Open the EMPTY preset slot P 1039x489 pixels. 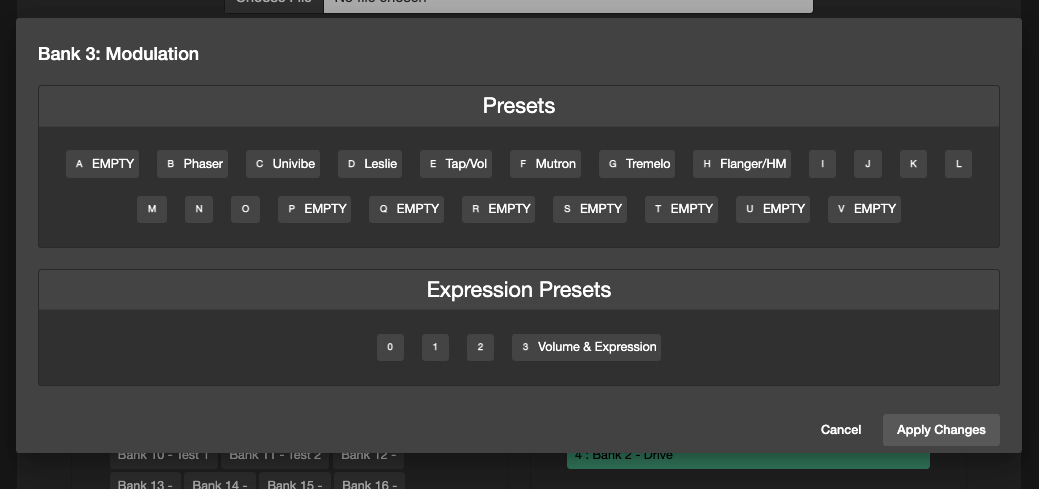(x=314, y=209)
